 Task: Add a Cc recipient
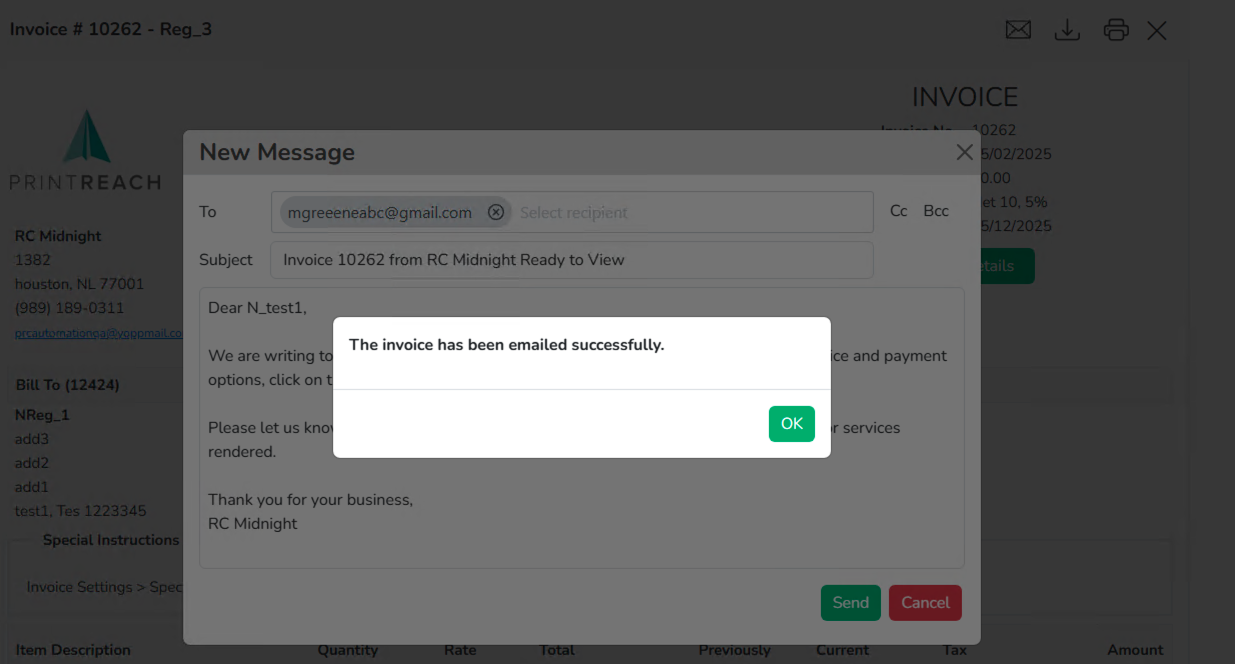(899, 211)
